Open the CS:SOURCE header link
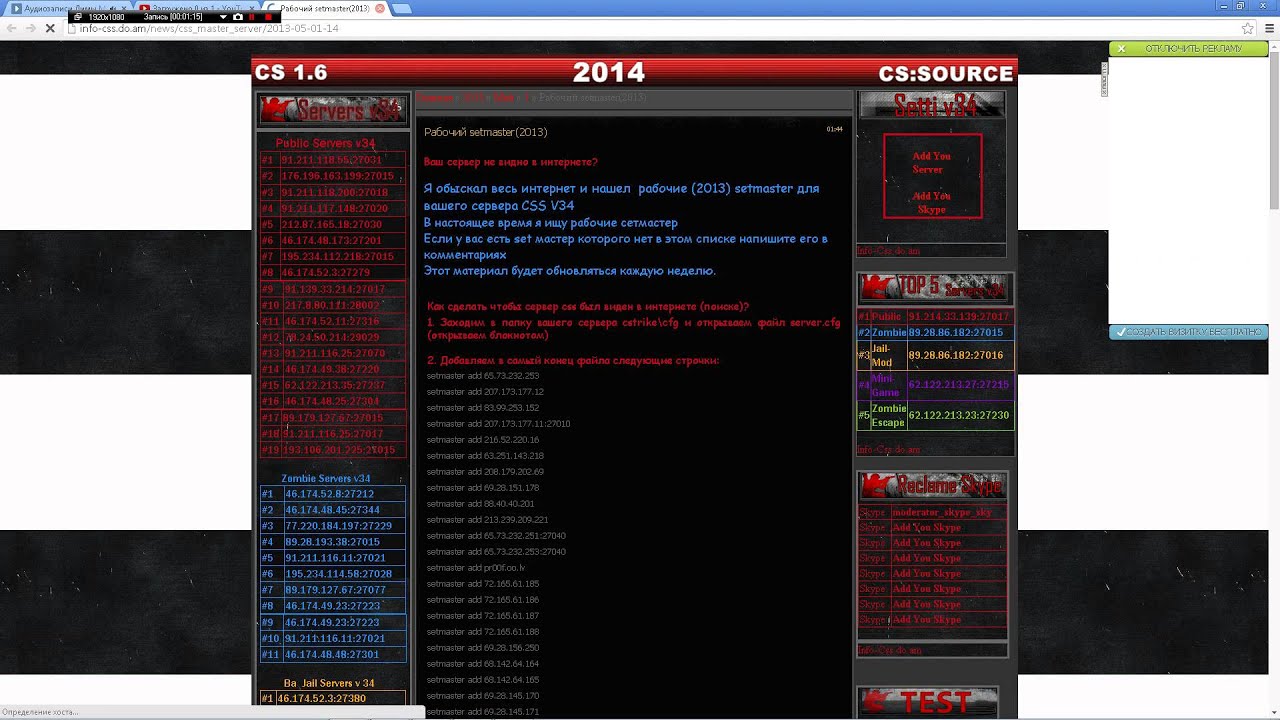Screen dimensions: 1280x720 pos(946,74)
